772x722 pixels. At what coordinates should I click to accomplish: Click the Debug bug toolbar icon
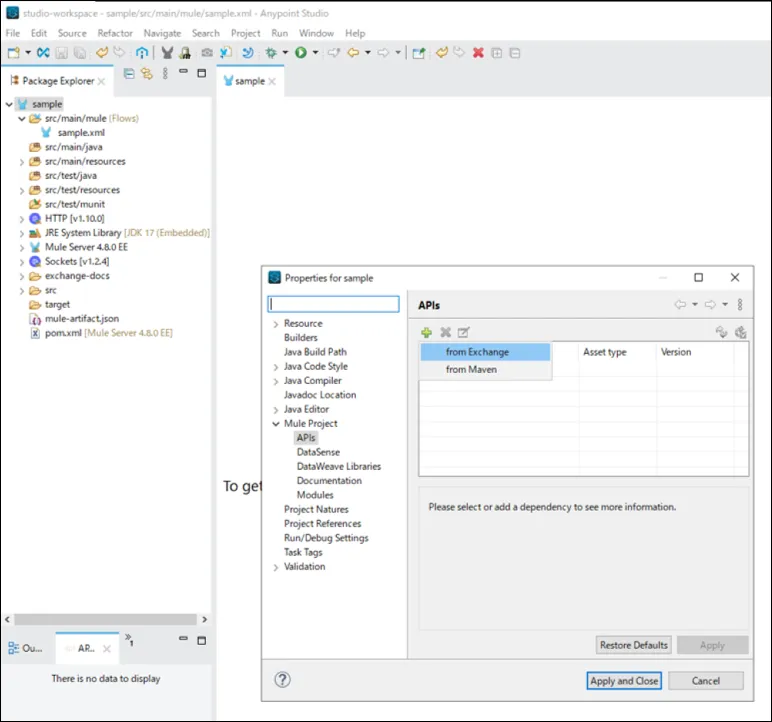[x=271, y=53]
